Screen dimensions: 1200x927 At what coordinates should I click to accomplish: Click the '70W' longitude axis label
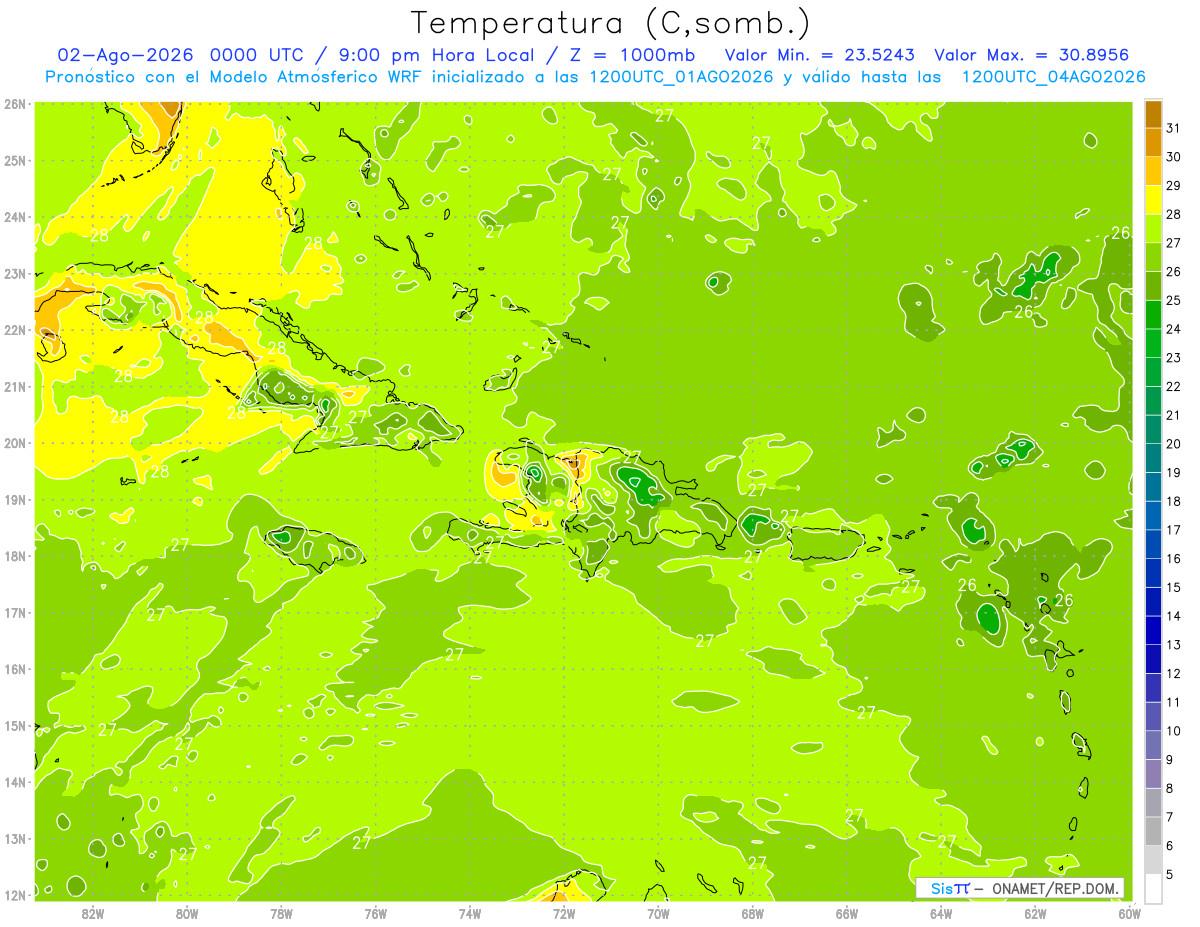[658, 912]
